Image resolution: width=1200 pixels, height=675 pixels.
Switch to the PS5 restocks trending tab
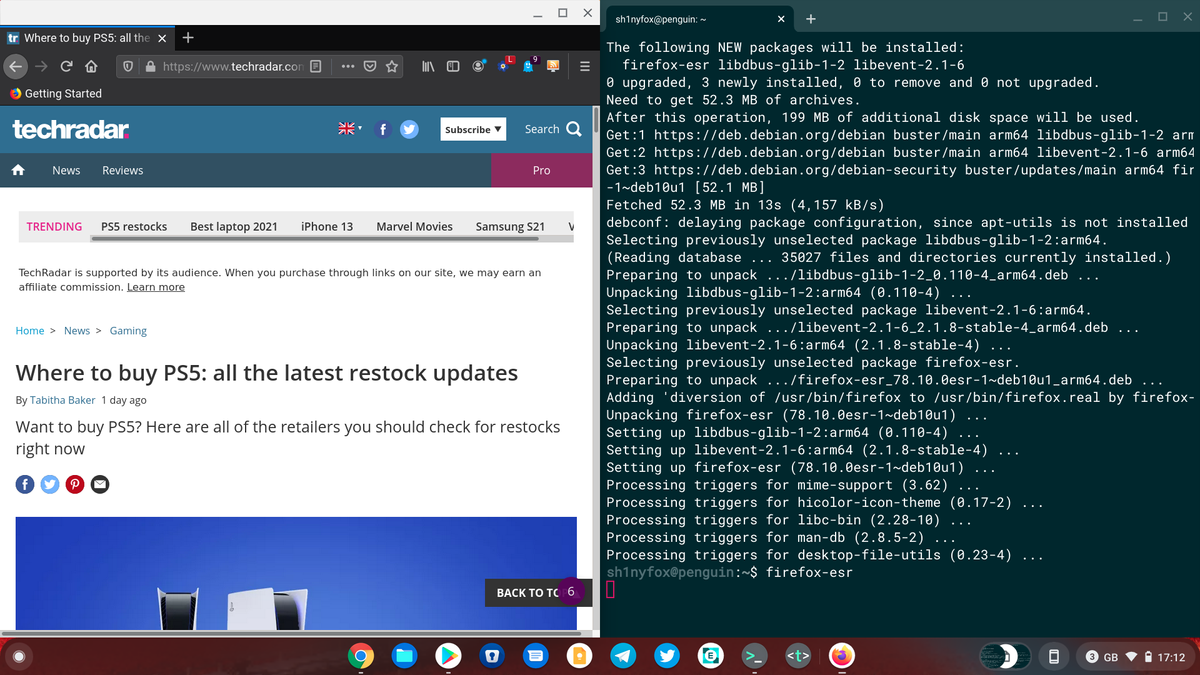pos(134,227)
